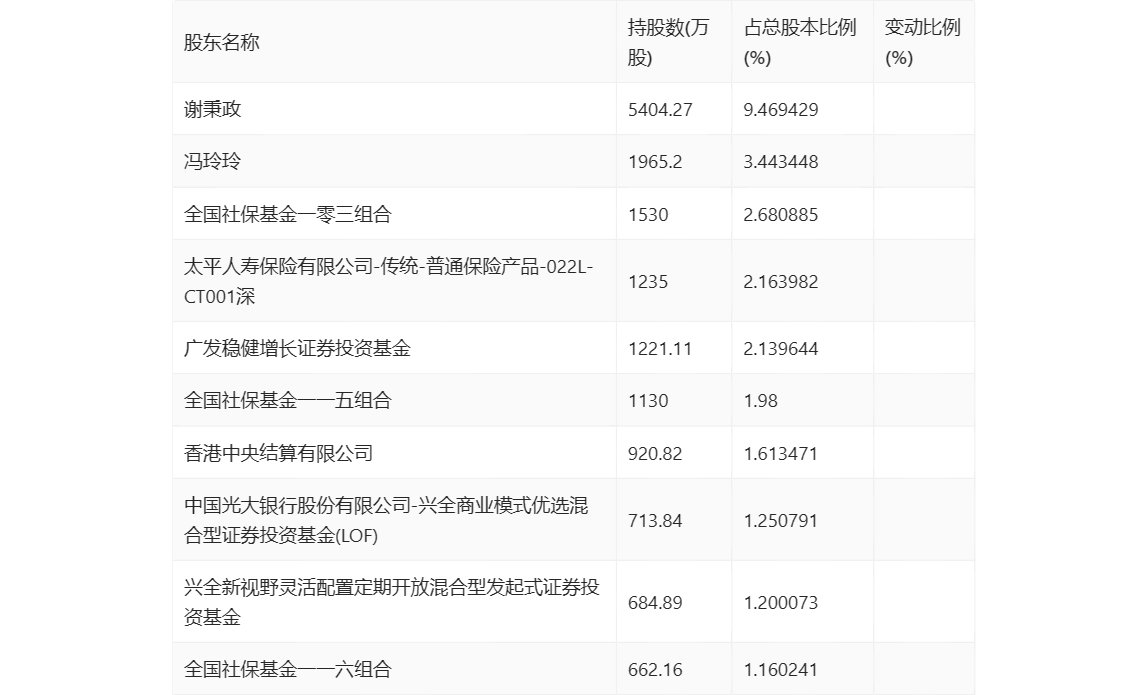Viewport: 1148px width, 695px height.
Task: Select the percentage 1.250791
Action: tap(780, 521)
